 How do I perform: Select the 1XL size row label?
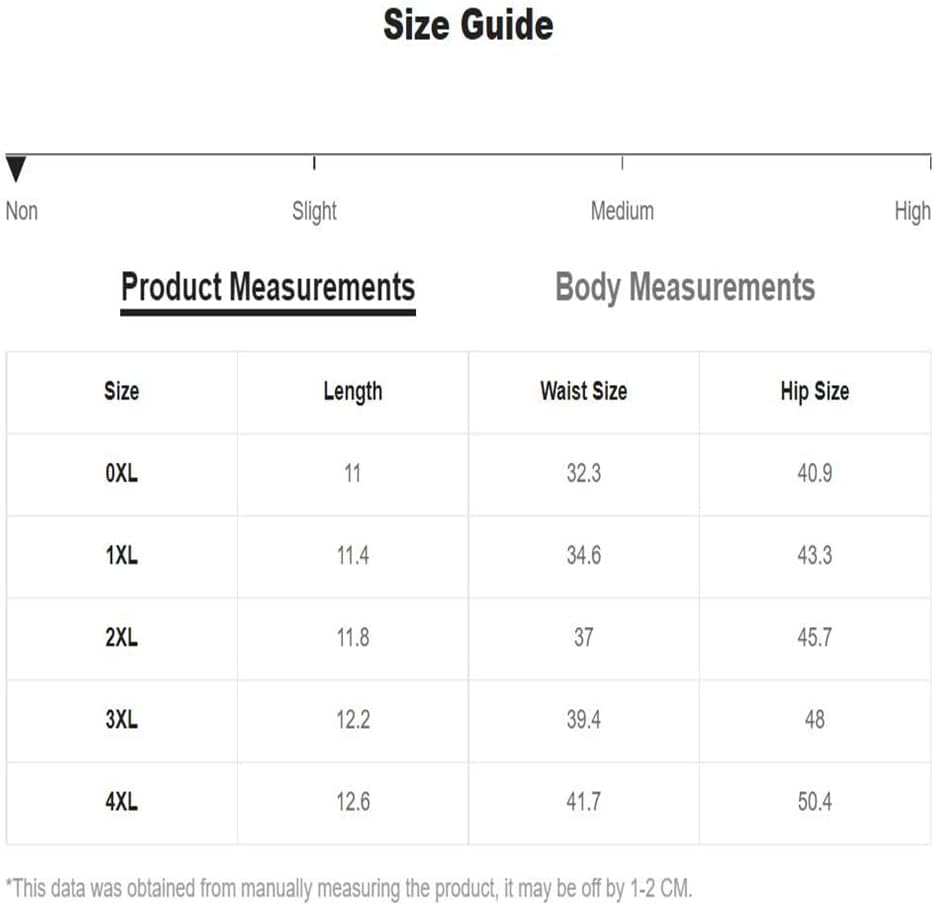click(x=122, y=555)
